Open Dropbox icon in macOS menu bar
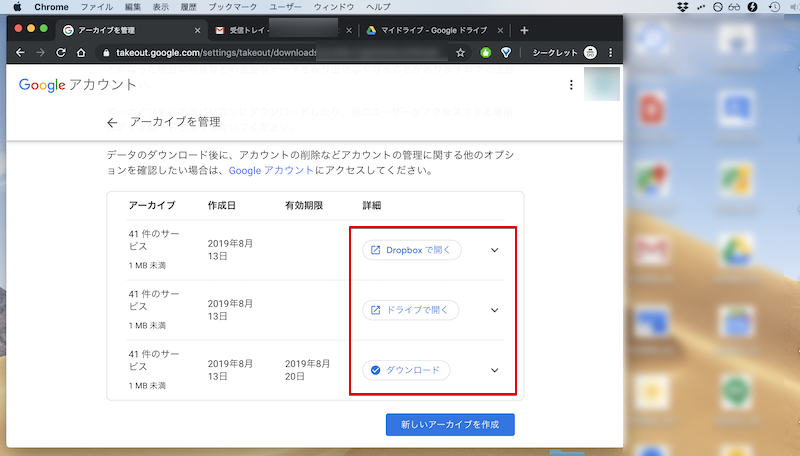Image resolution: width=800 pixels, height=456 pixels. (683, 7)
